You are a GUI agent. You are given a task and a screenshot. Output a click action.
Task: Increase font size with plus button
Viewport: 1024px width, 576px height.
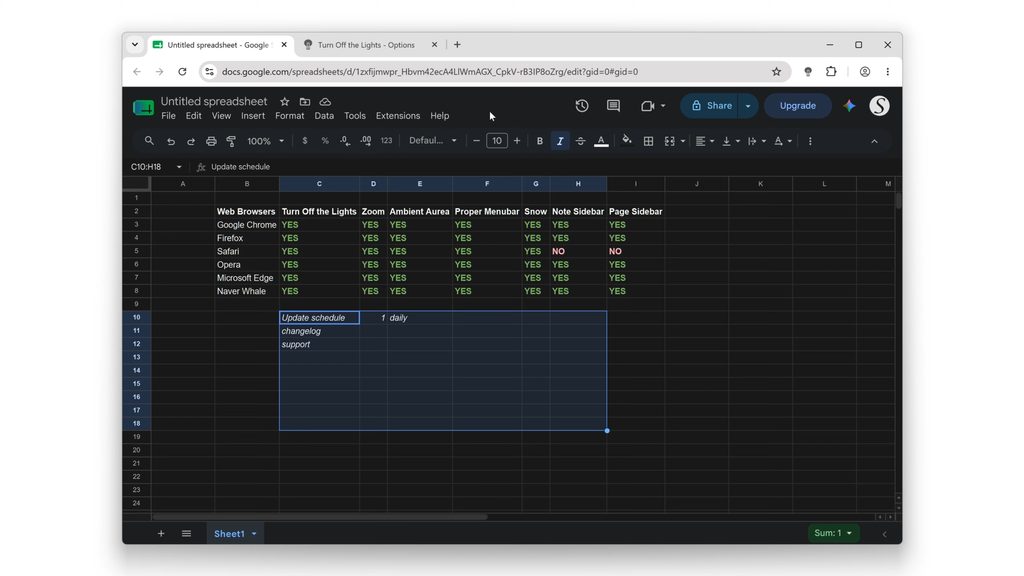(517, 141)
